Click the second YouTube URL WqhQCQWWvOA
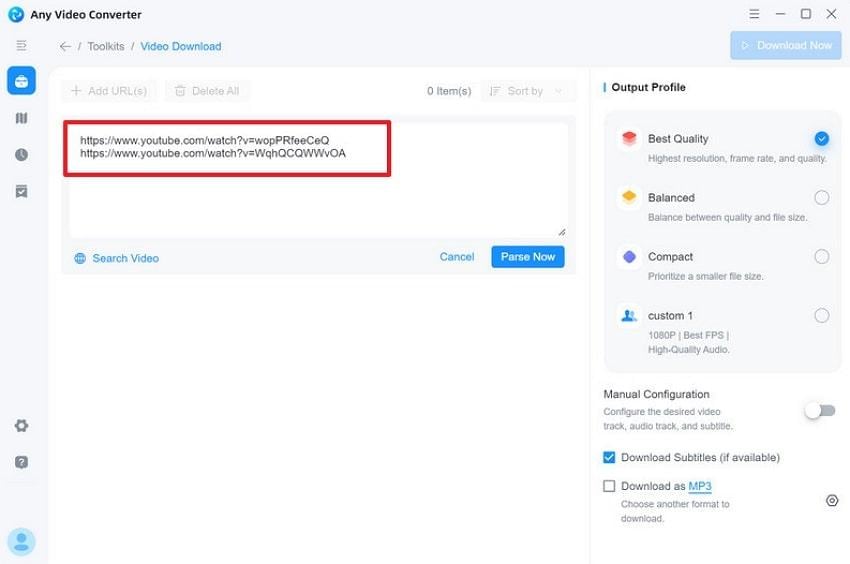Screen dimensions: 850x564 point(212,153)
